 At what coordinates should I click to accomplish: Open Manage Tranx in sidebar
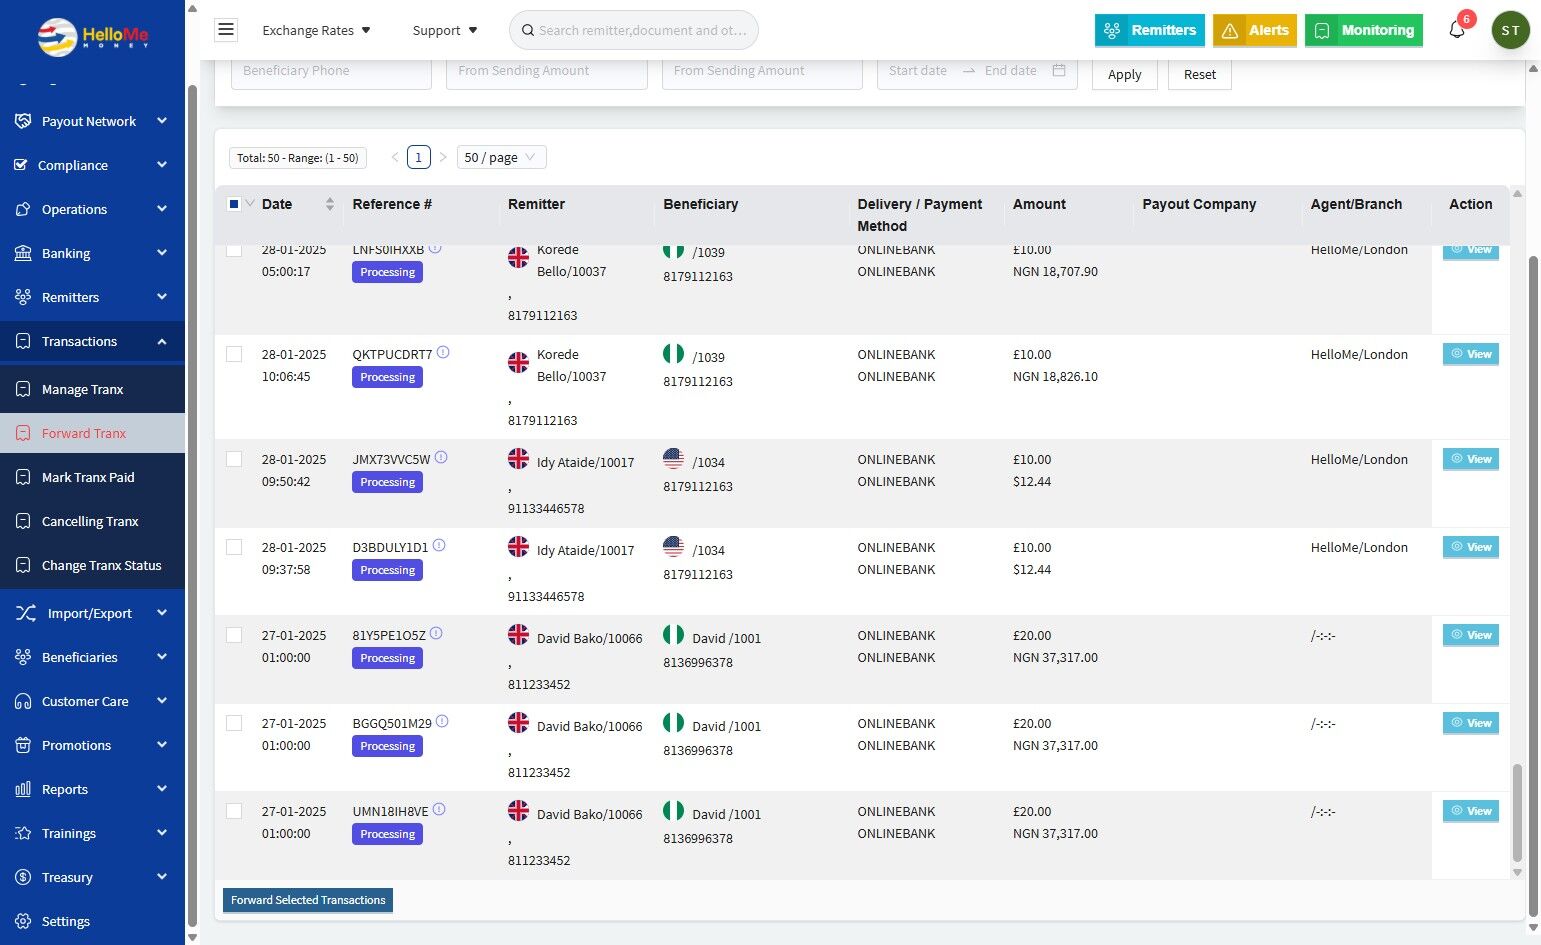coord(82,389)
